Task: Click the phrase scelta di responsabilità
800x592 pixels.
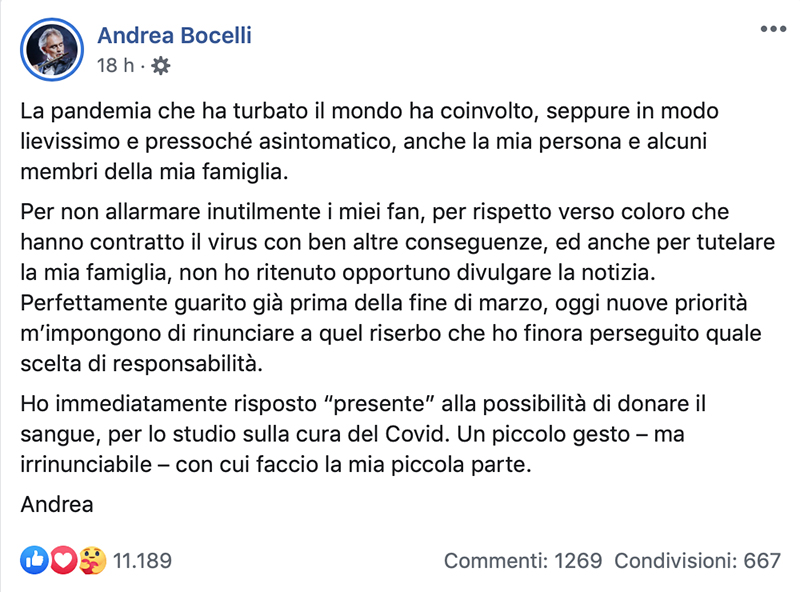Action: pos(141,364)
